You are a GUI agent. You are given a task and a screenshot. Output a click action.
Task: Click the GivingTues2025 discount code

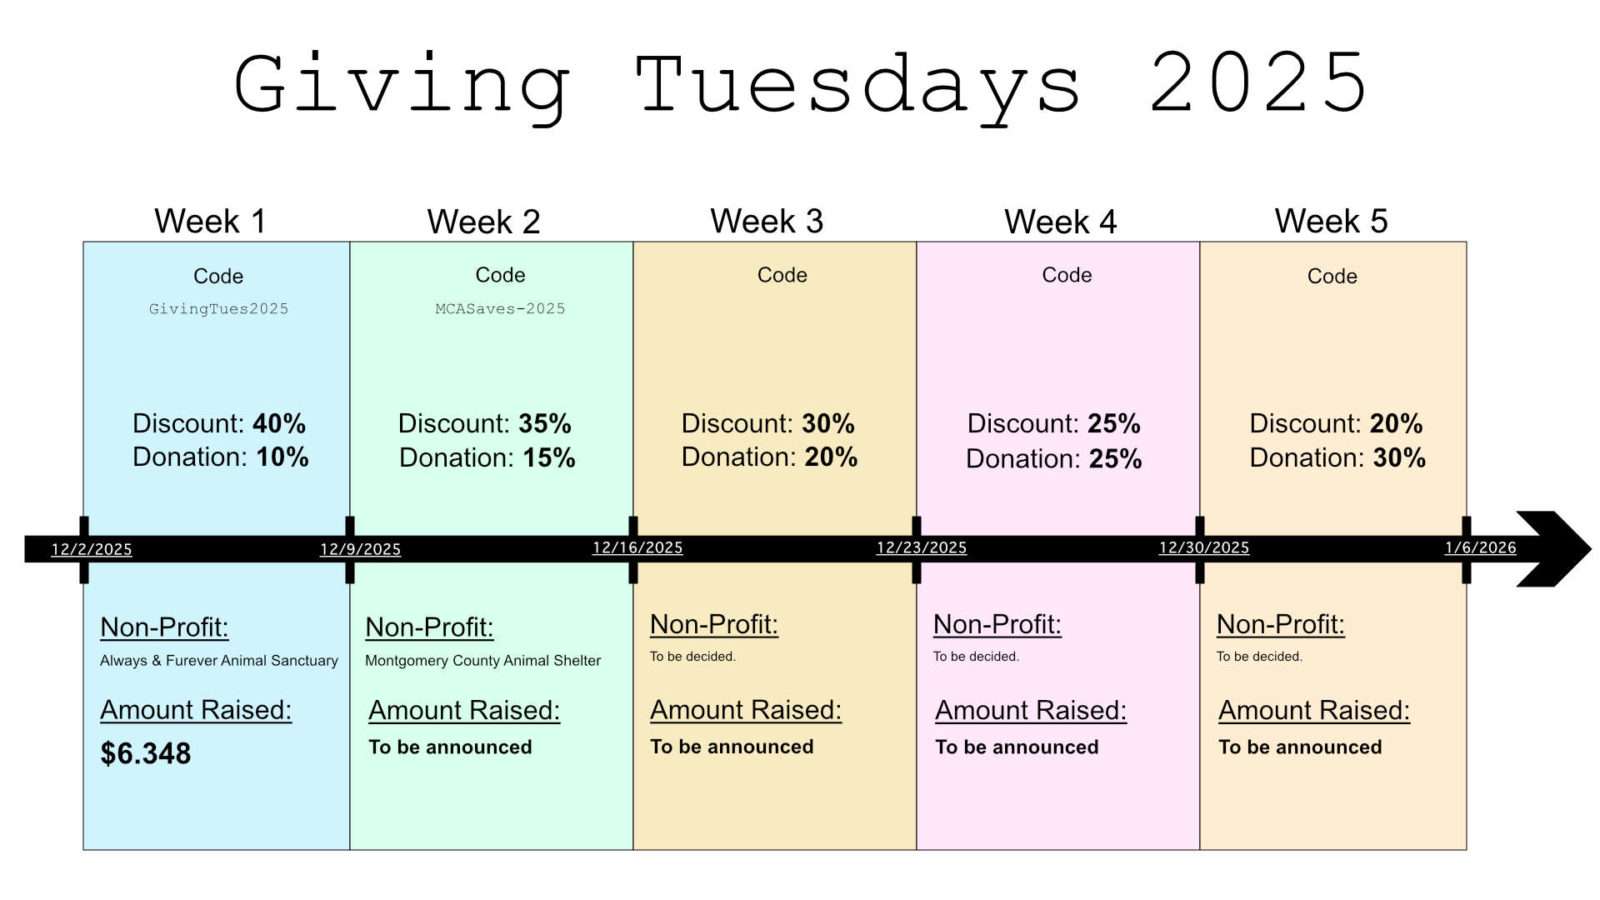point(219,309)
